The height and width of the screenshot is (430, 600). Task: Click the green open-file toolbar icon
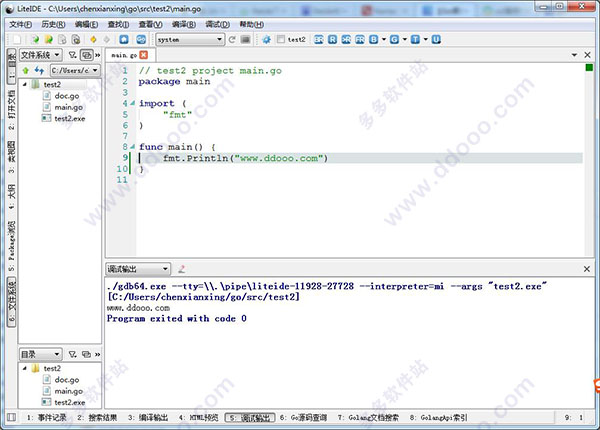35,39
